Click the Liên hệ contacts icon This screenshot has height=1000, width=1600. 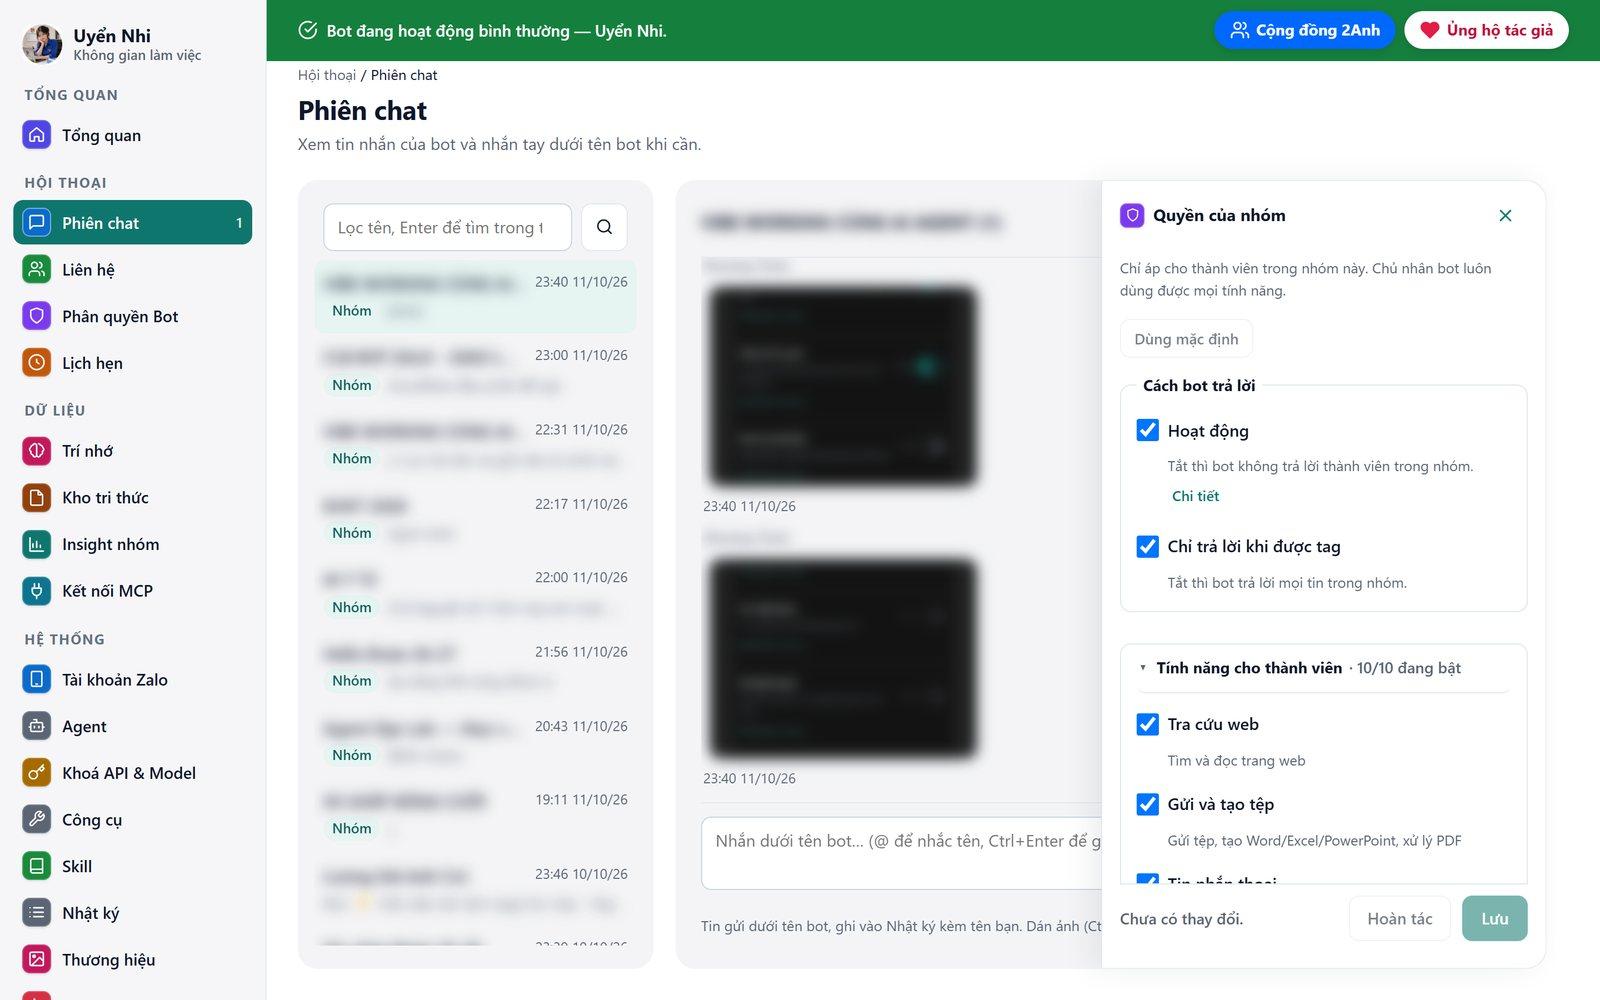point(37,269)
